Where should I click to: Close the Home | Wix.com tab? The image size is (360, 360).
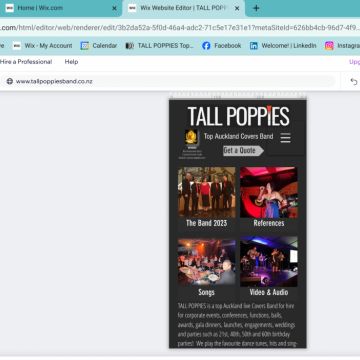(114, 8)
